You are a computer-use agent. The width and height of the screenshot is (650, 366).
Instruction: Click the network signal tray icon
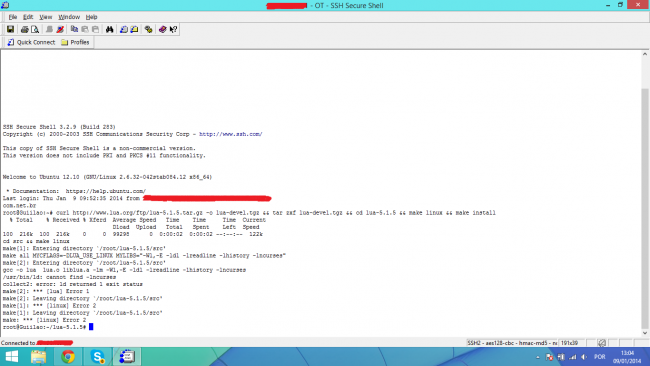(572, 357)
